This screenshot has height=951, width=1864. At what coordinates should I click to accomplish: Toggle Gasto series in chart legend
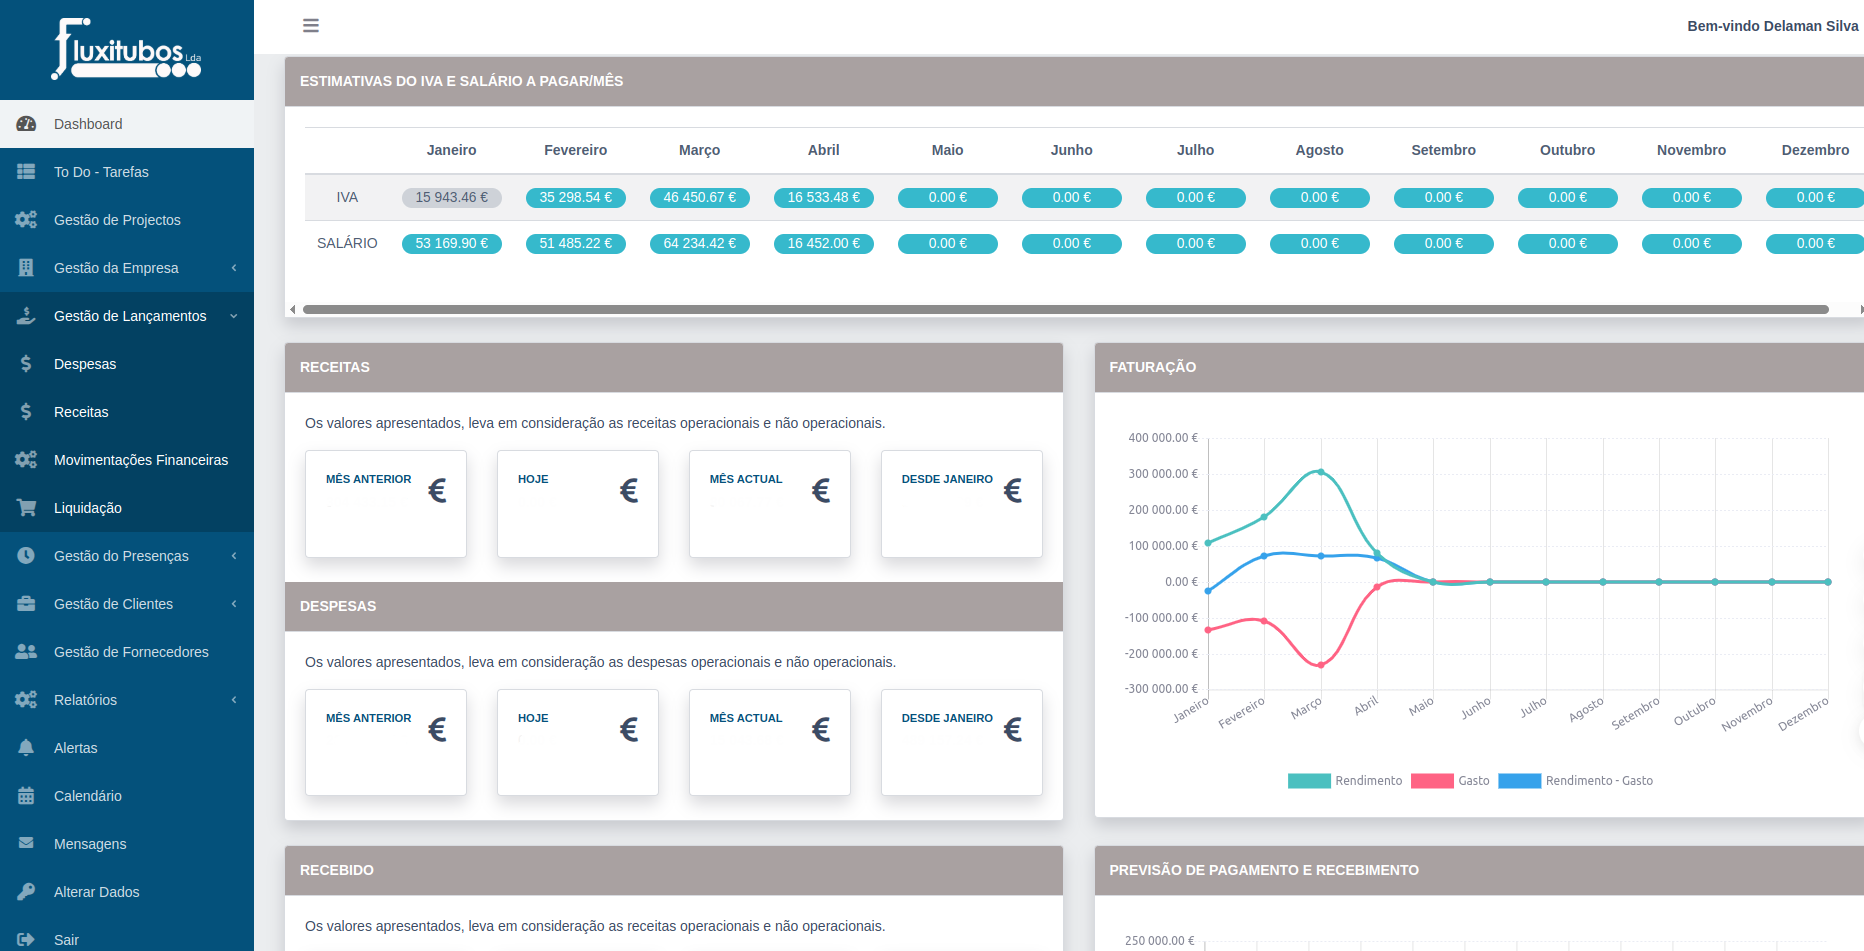click(x=1450, y=781)
